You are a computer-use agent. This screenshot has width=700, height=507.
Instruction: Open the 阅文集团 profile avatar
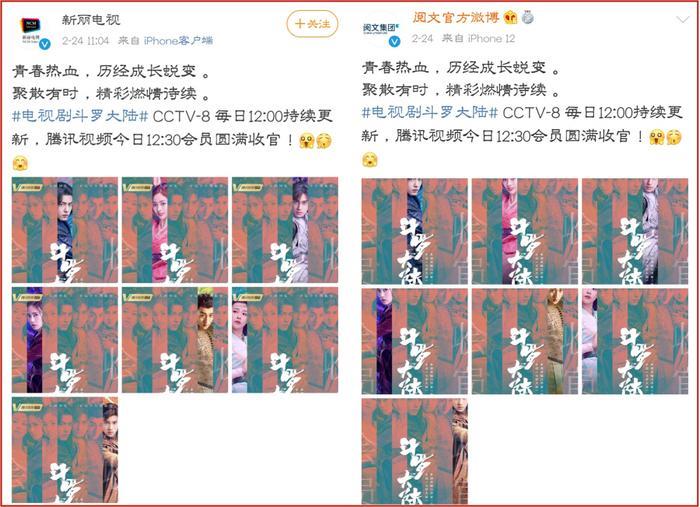pyautogui.click(x=379, y=28)
